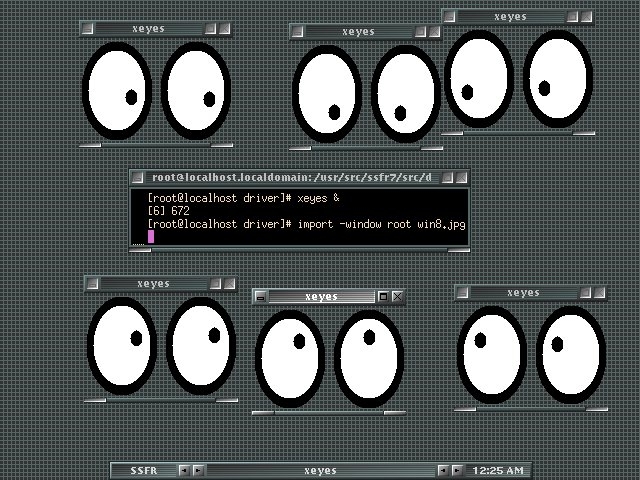The image size is (640, 480).
Task: Select the xeyes entry in the taskbar
Action: (320, 470)
